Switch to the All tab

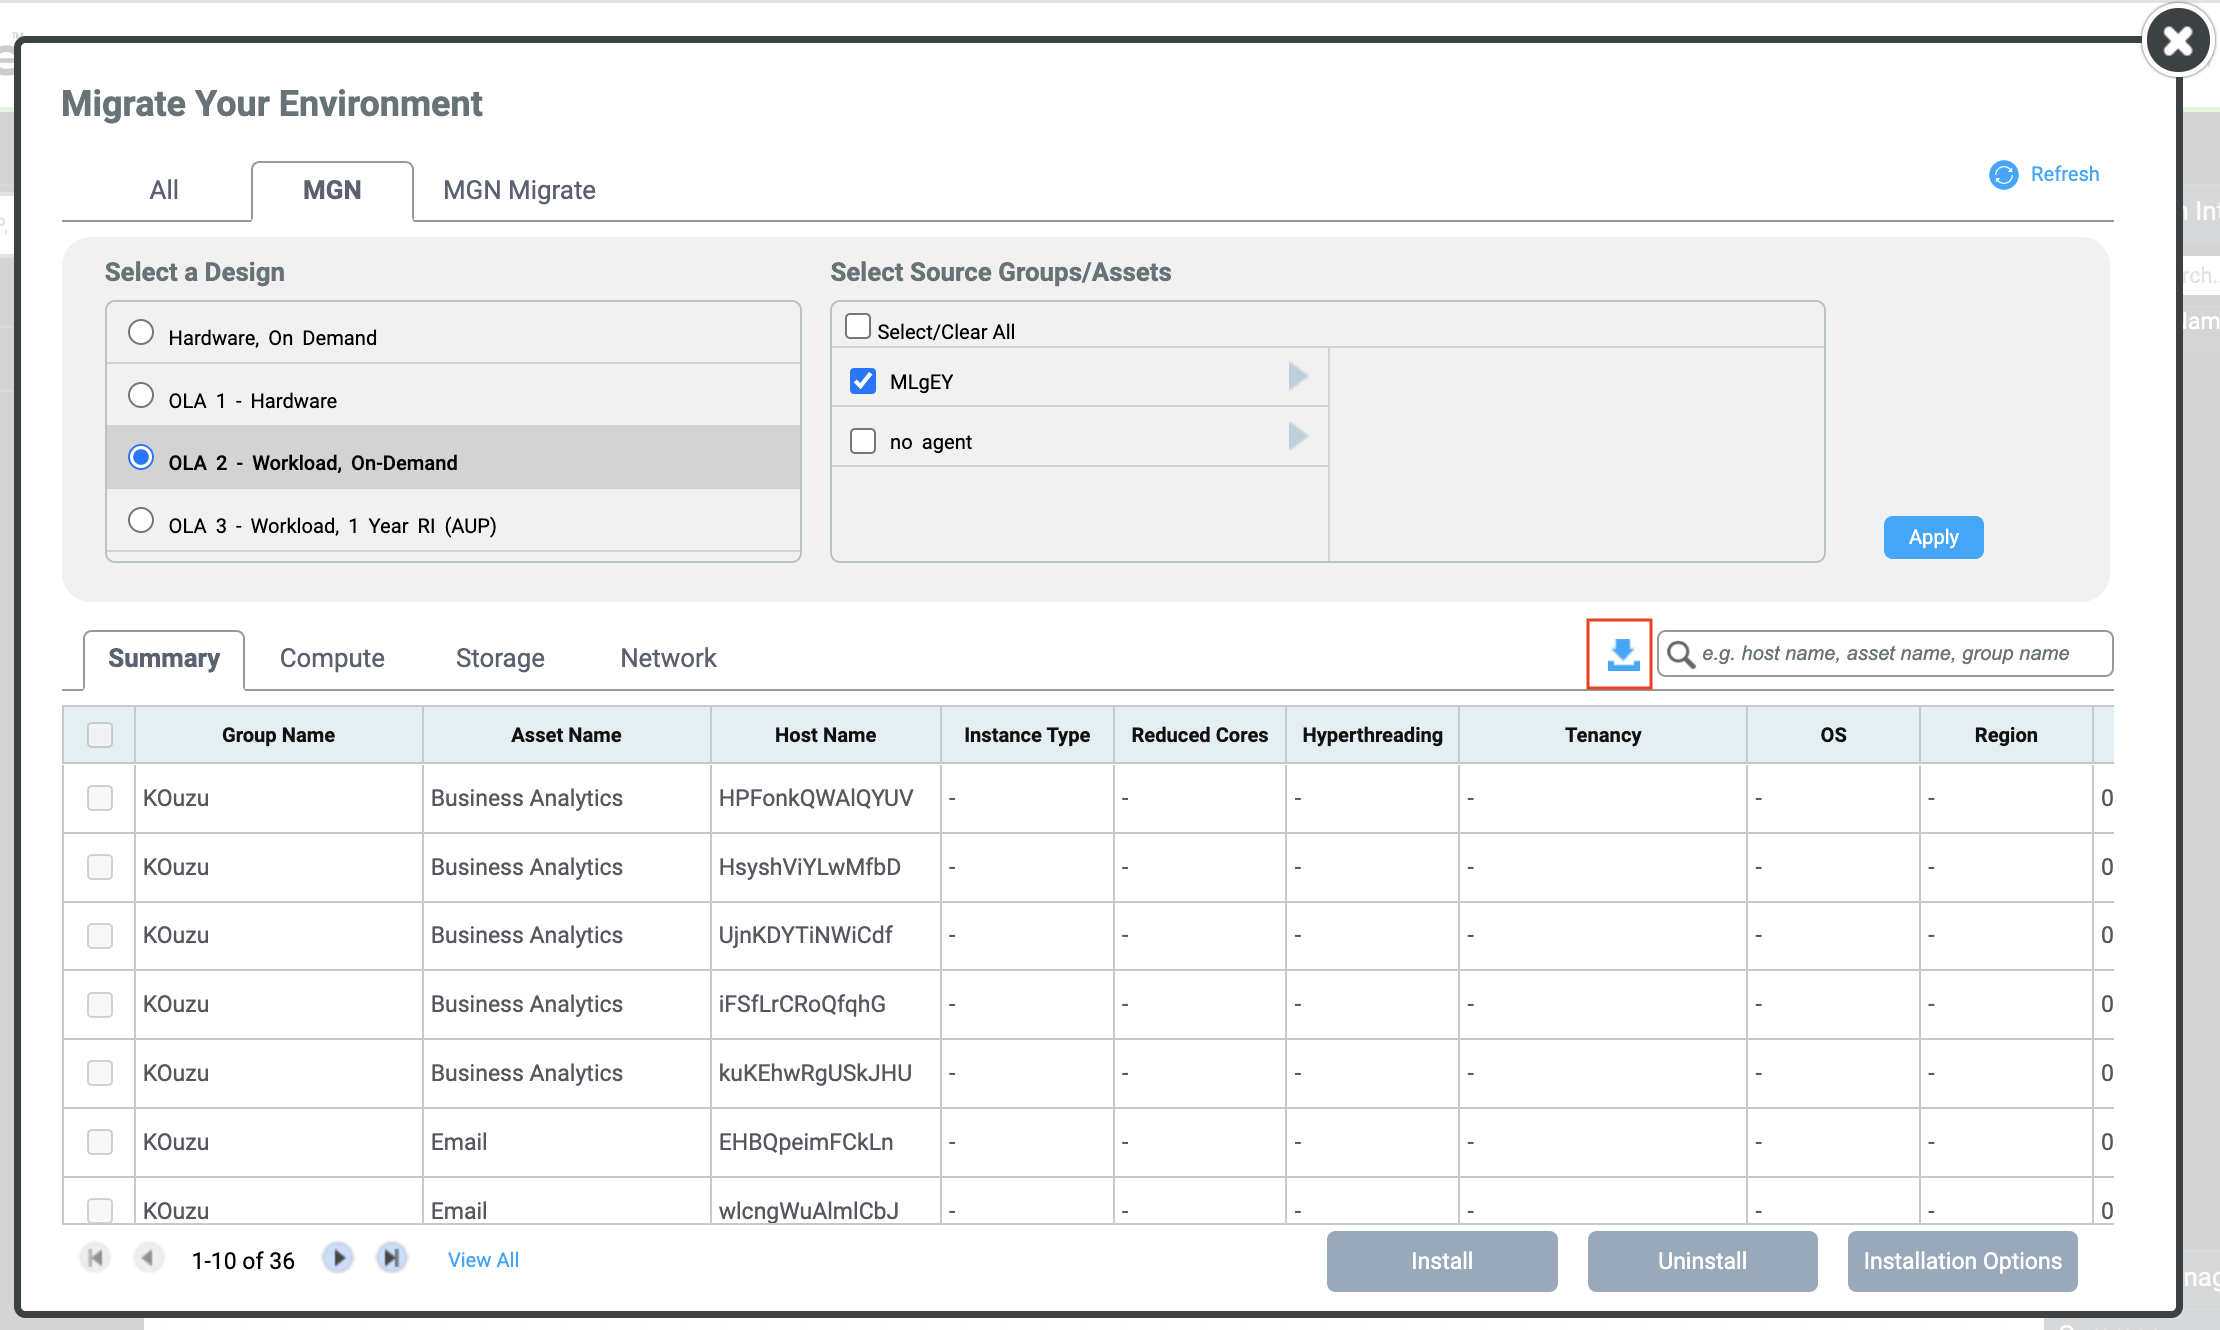tap(164, 190)
